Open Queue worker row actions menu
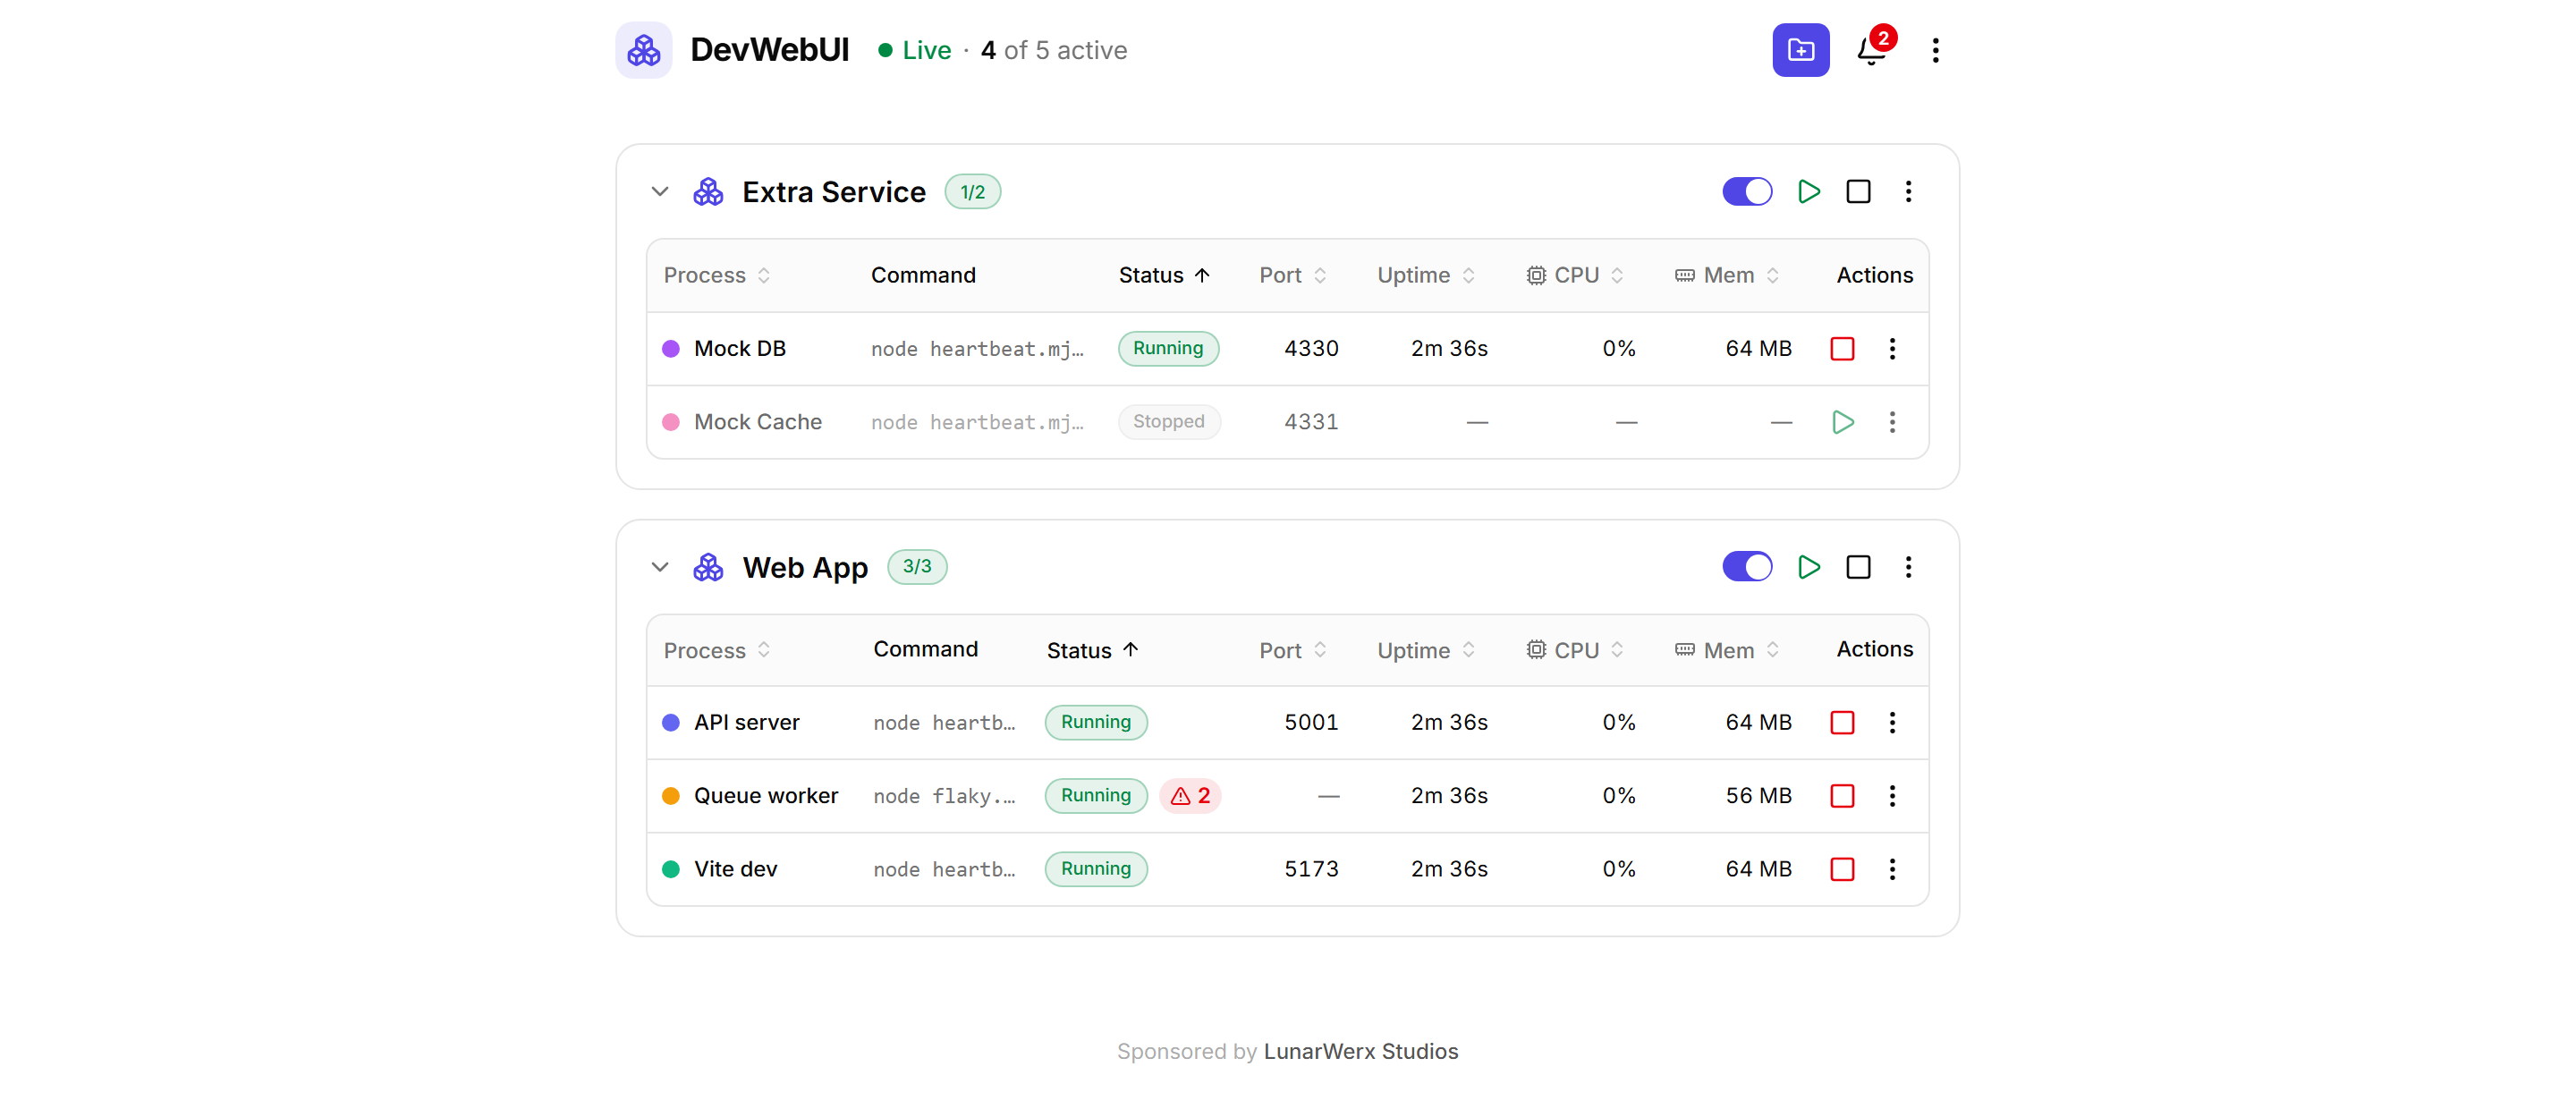Image resolution: width=2576 pixels, height=1109 pixels. (x=1892, y=795)
